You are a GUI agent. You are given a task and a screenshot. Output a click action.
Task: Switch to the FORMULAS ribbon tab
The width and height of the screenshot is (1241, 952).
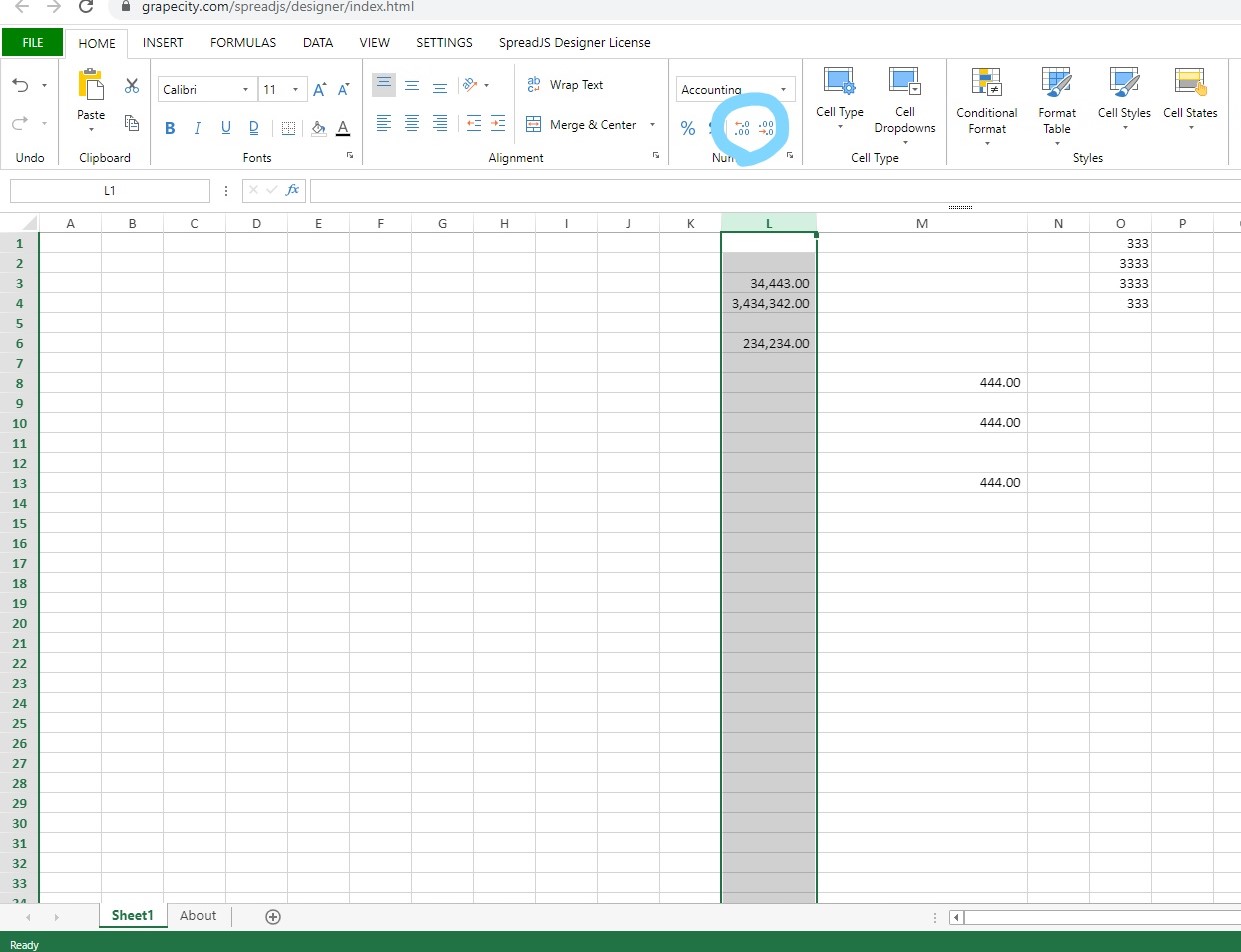point(243,43)
